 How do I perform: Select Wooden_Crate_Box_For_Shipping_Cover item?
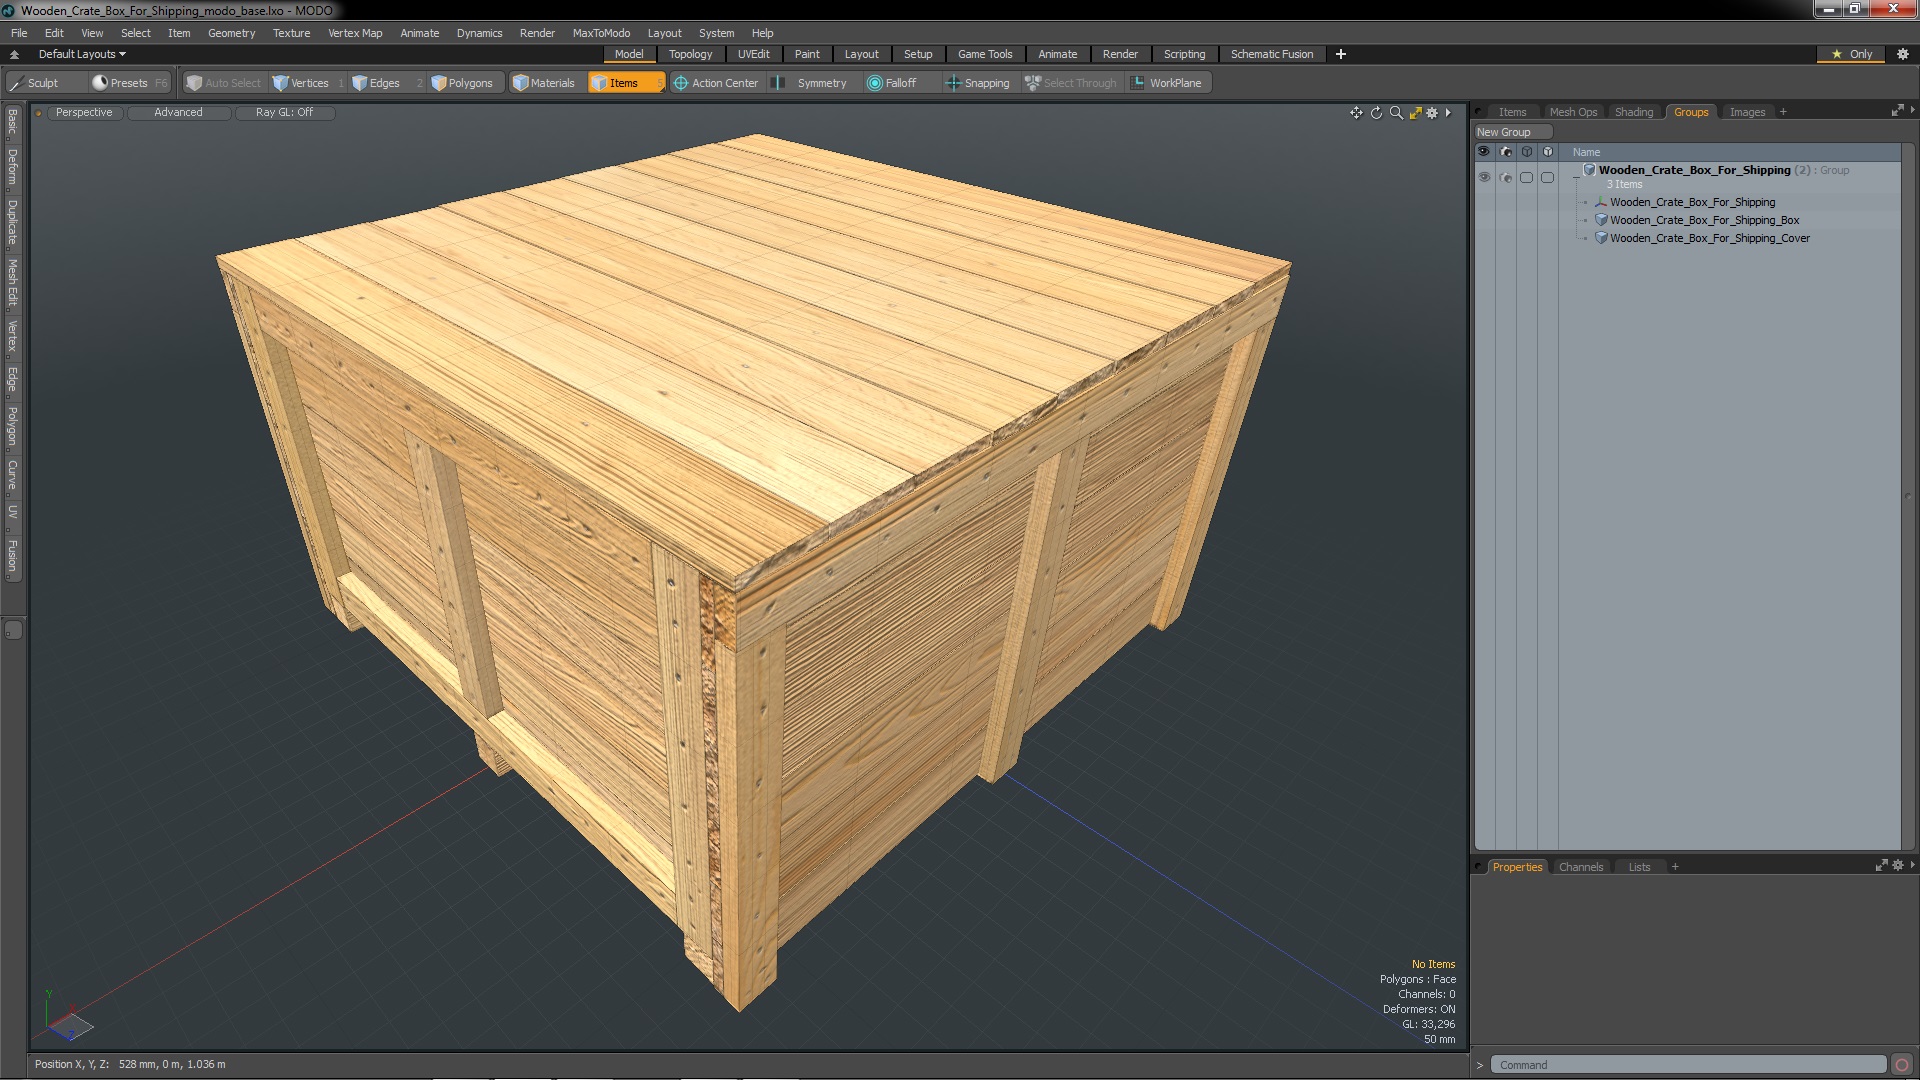tap(1709, 238)
